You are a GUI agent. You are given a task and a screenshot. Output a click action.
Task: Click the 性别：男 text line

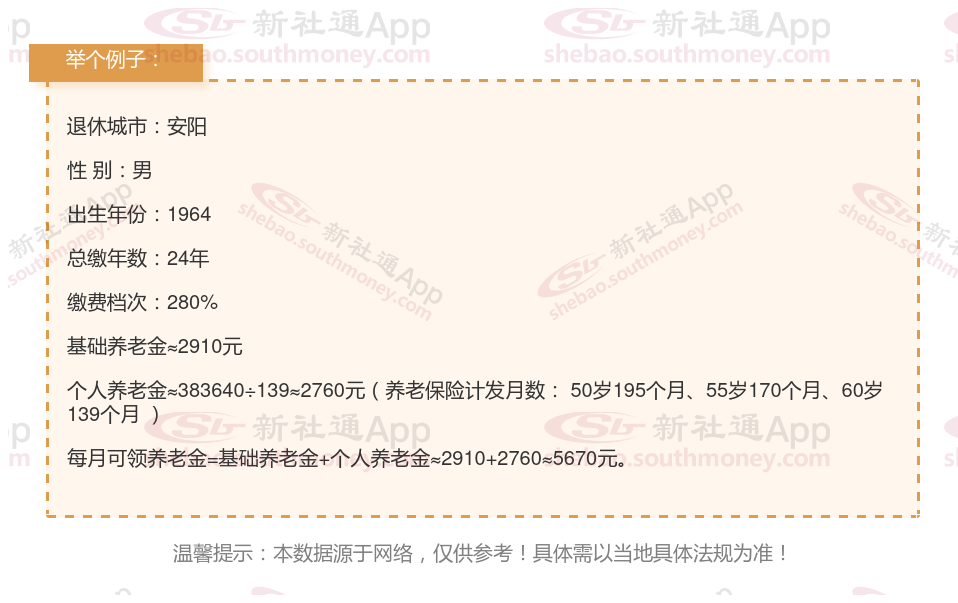109,170
